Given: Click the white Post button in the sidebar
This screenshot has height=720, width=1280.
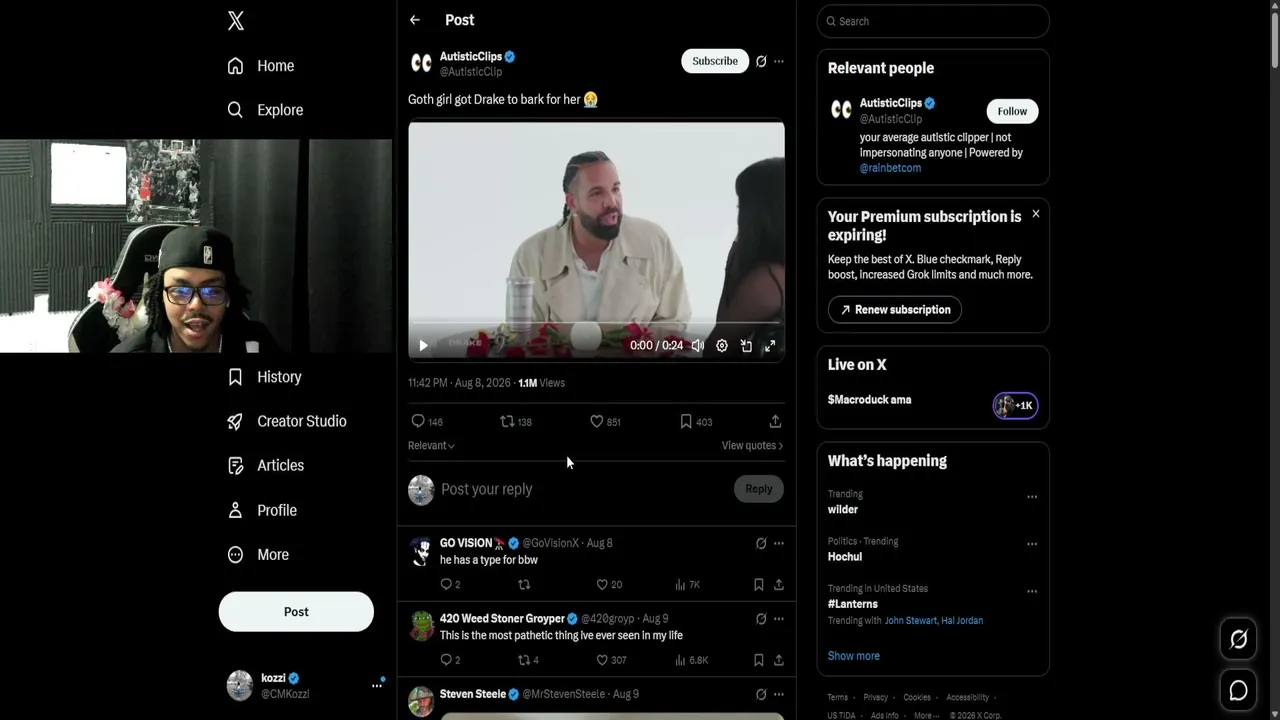Looking at the screenshot, I should [296, 612].
